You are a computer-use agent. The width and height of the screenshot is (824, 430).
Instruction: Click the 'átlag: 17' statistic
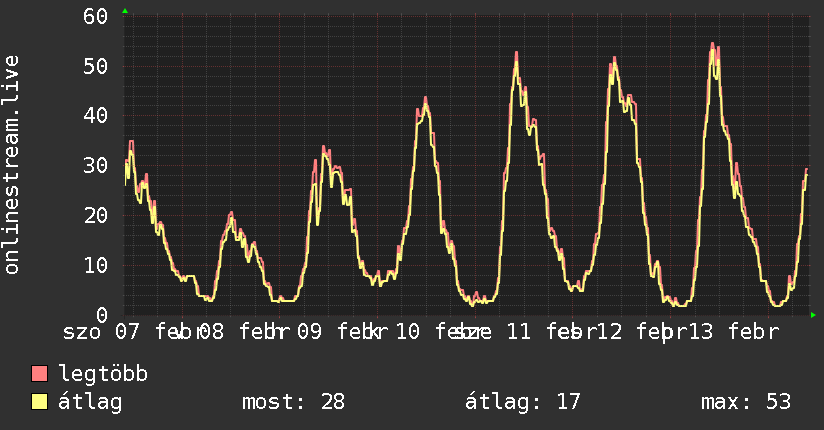522,402
